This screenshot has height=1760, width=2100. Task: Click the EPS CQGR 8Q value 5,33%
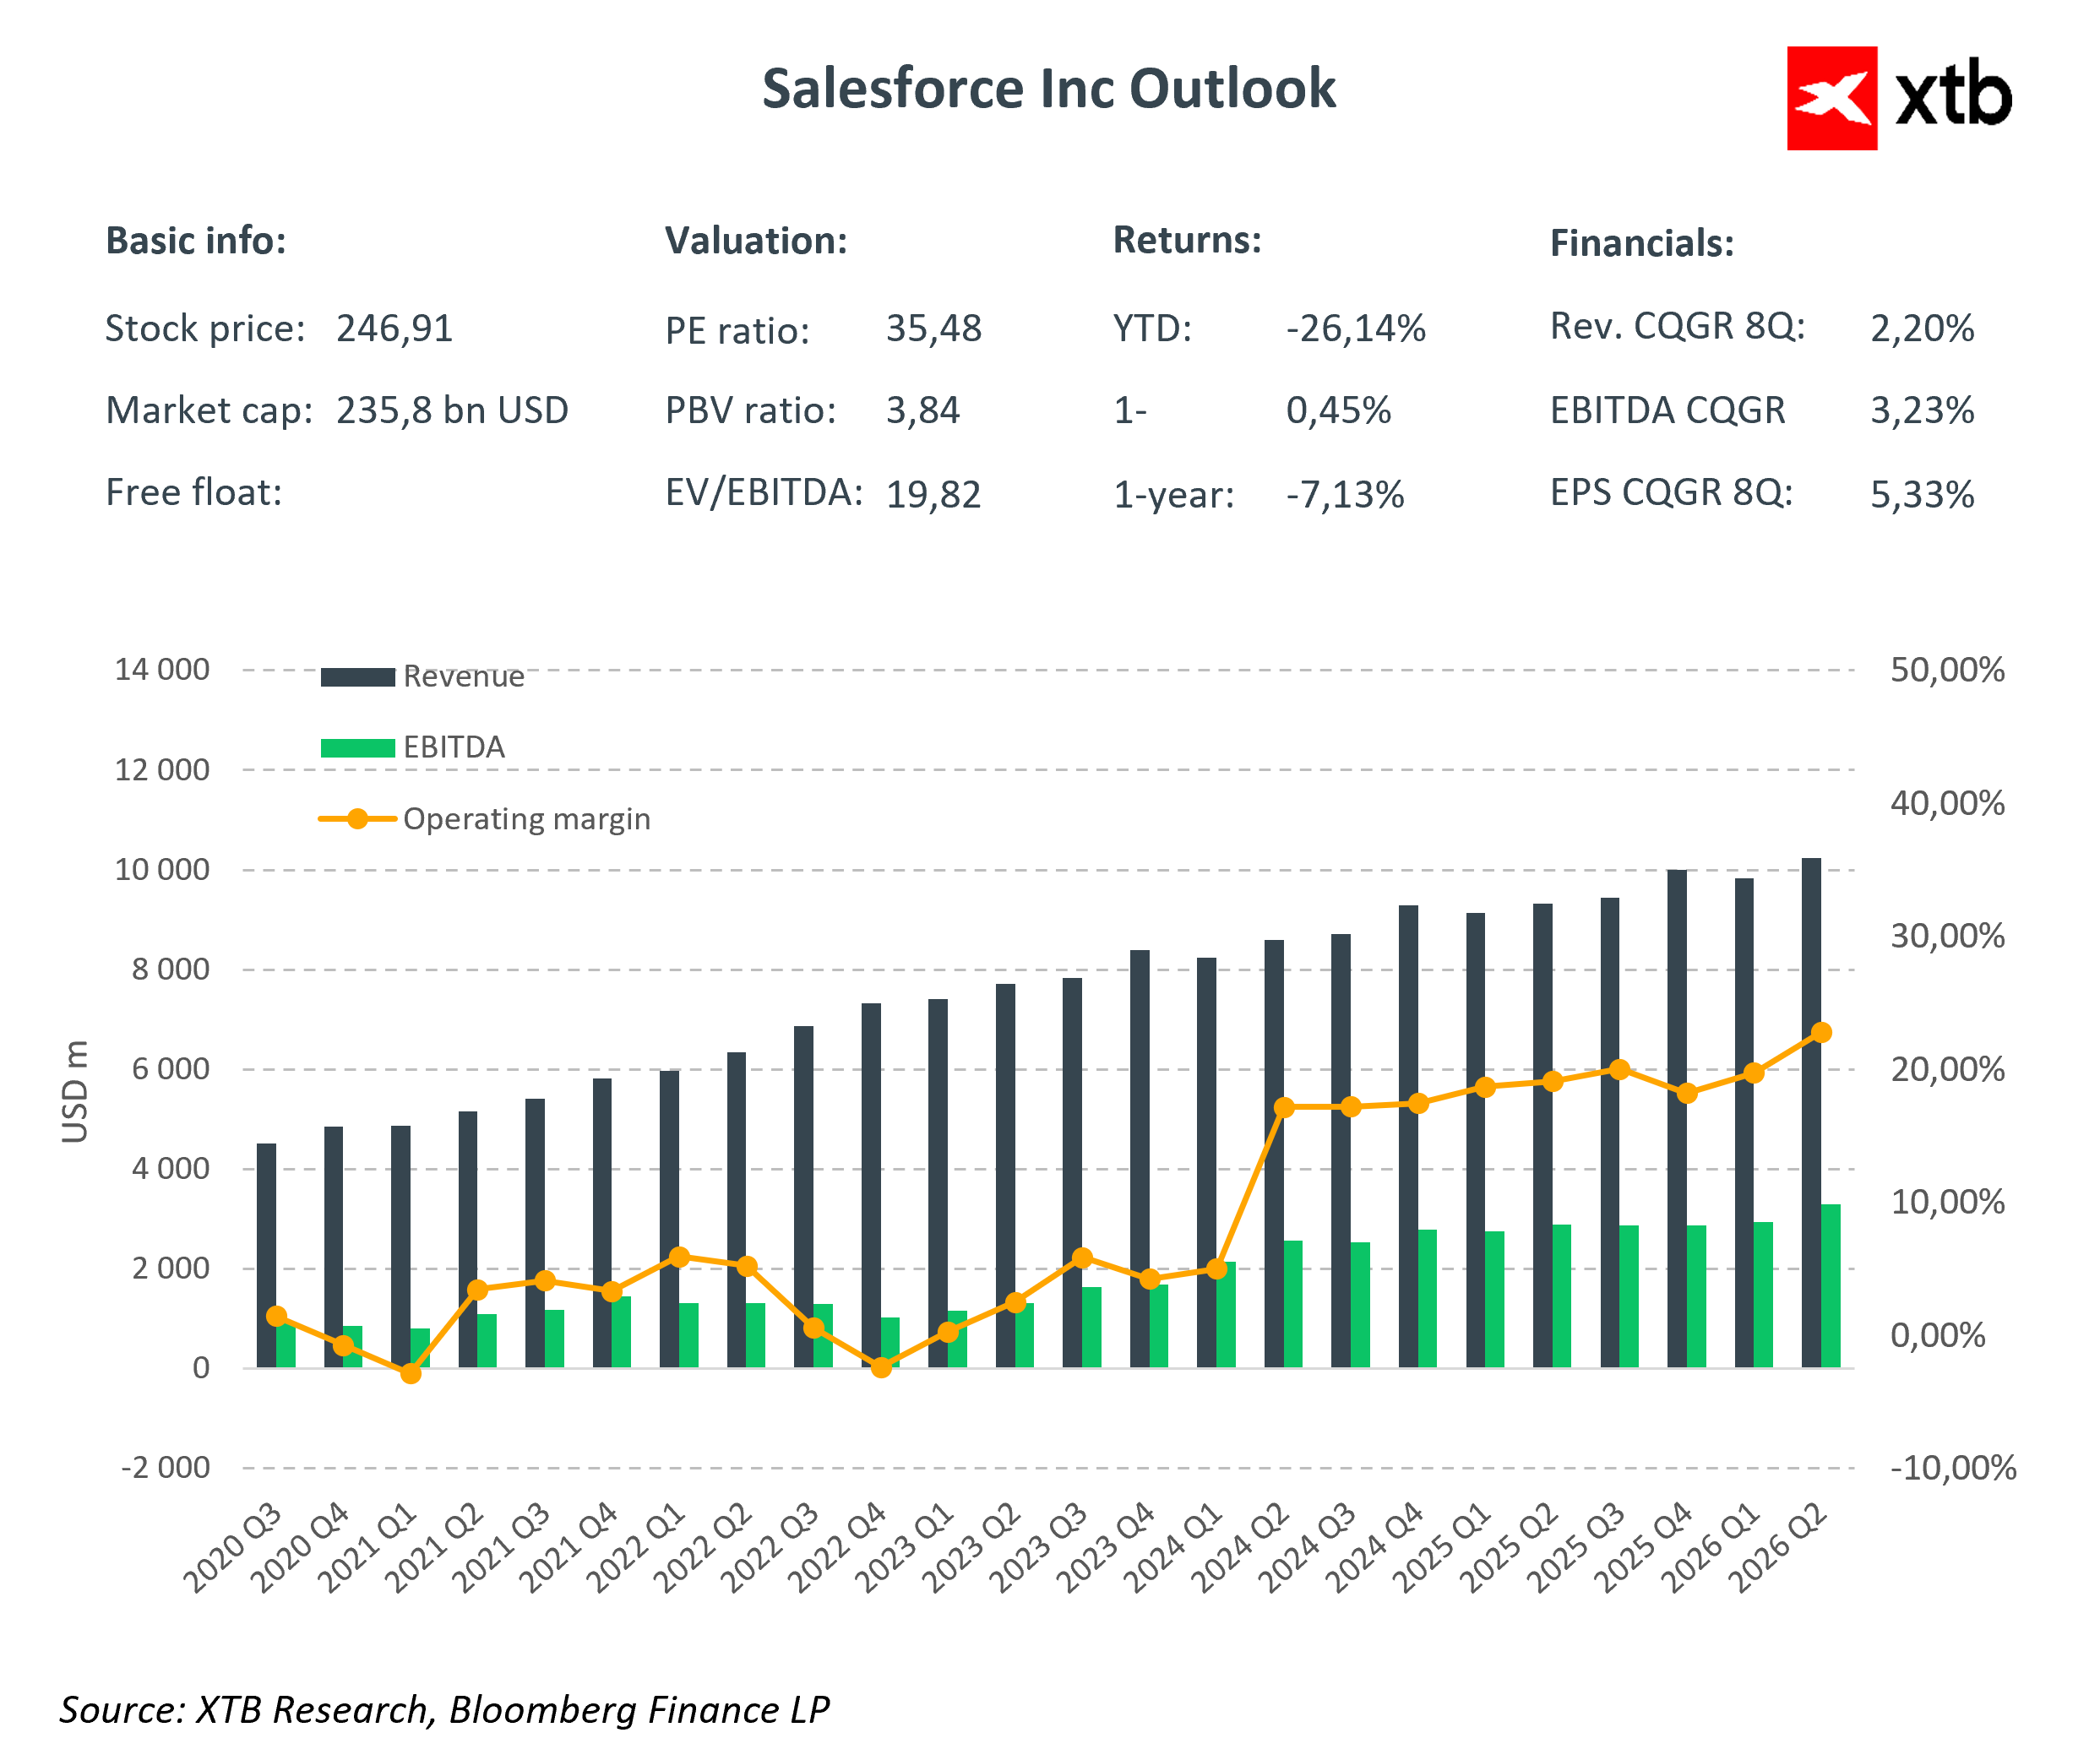[1922, 495]
